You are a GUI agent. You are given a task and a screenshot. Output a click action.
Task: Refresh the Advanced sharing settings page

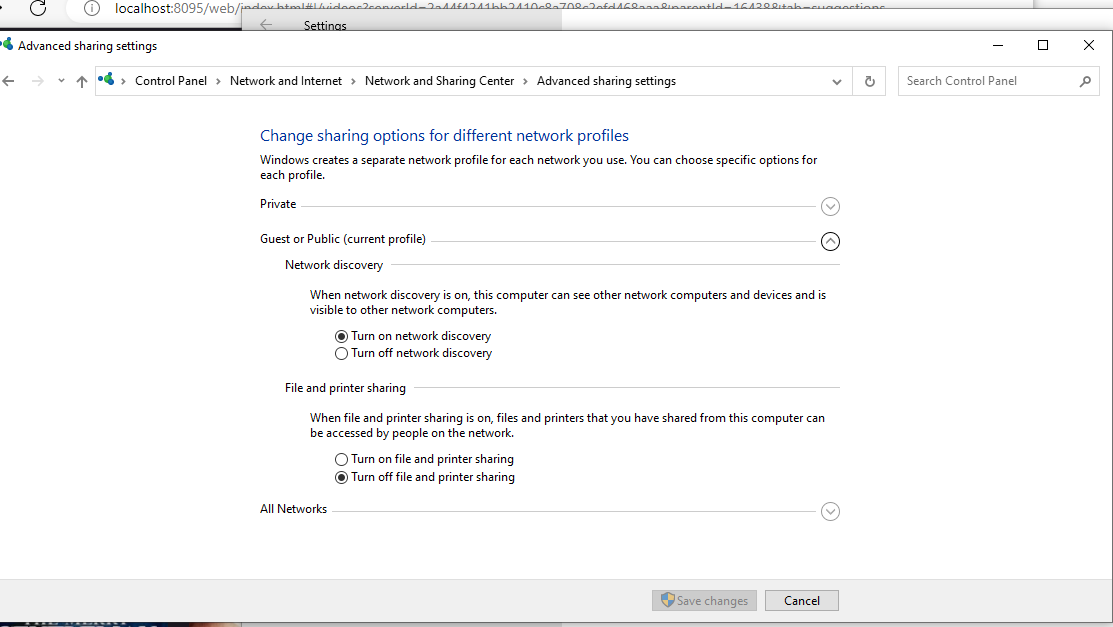click(x=870, y=81)
